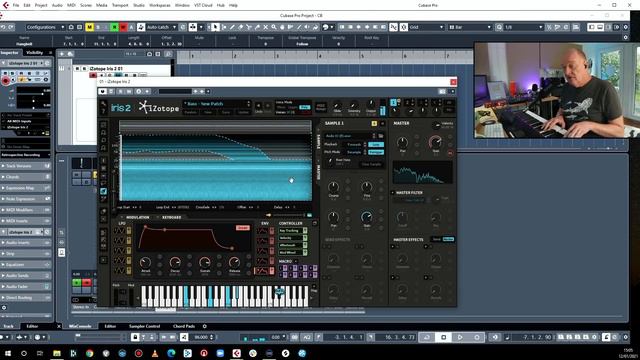Select MODULATION tab in Iris 2
This screenshot has height=360, width=640.
coord(138,217)
